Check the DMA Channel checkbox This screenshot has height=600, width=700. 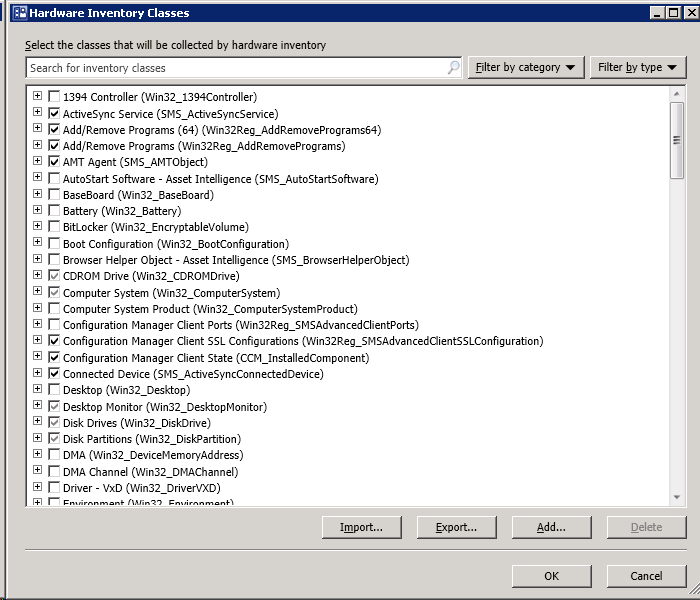coord(54,472)
